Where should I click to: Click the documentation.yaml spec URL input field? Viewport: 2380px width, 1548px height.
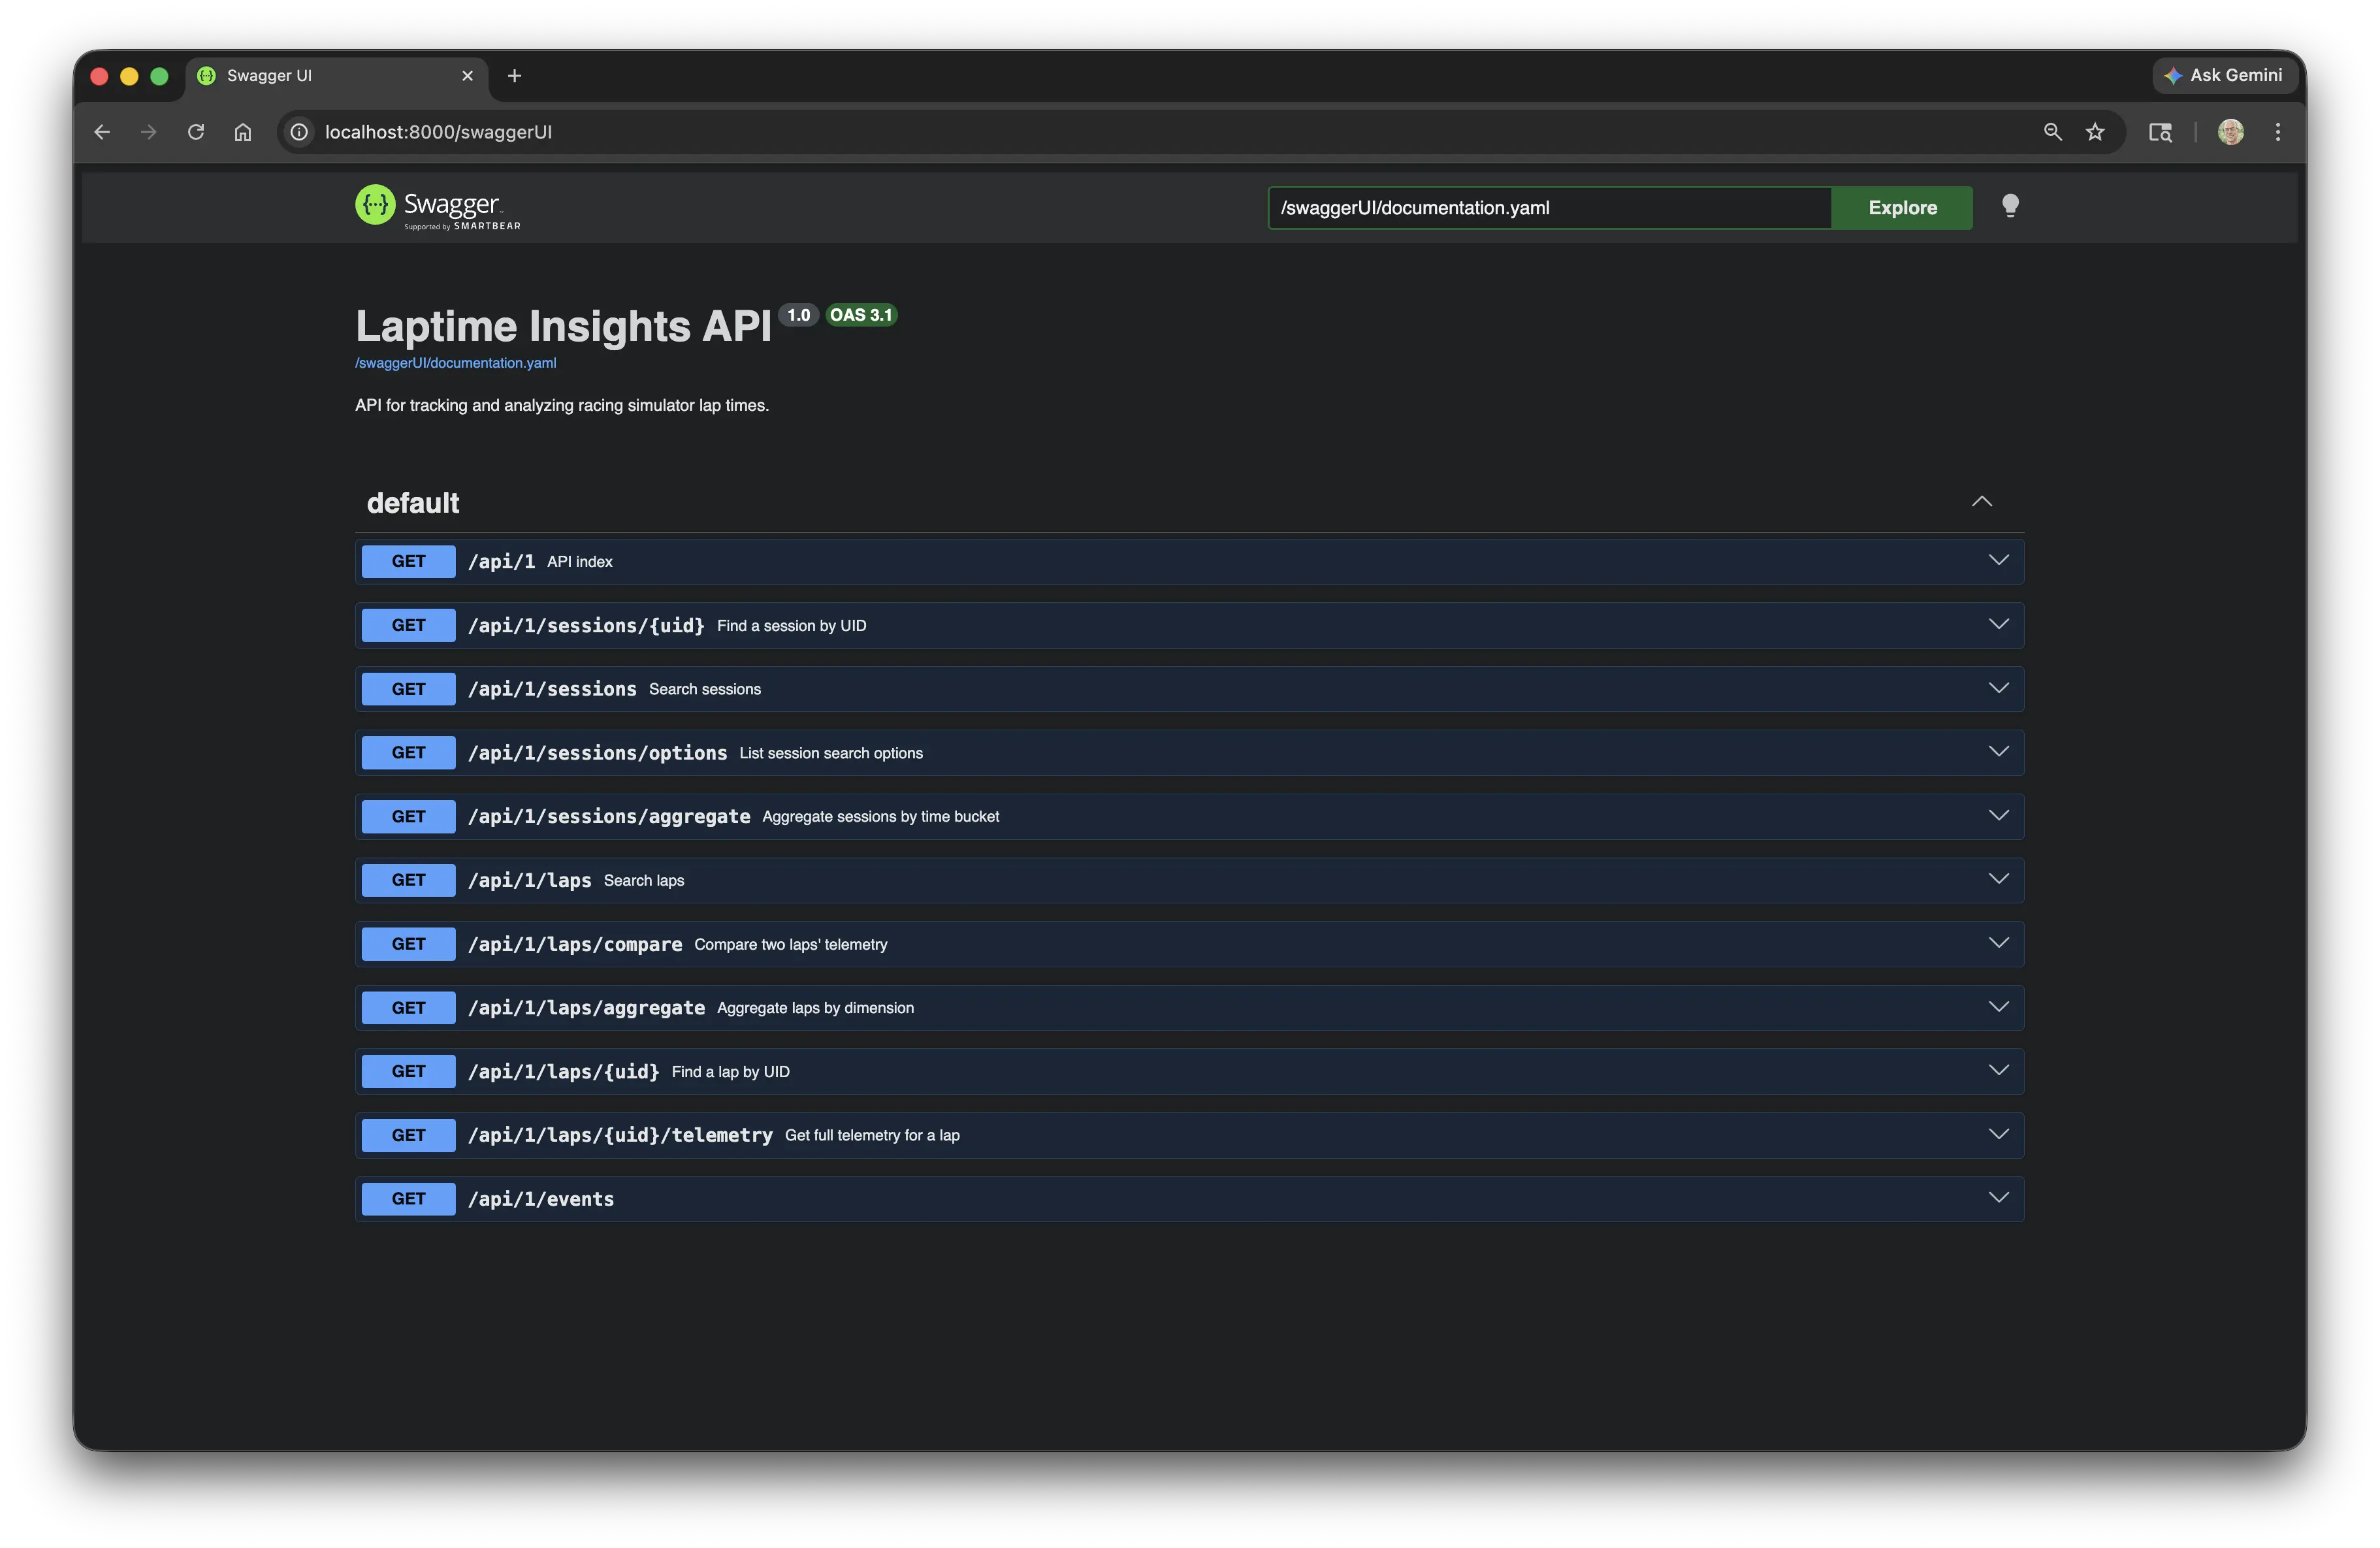click(1550, 208)
